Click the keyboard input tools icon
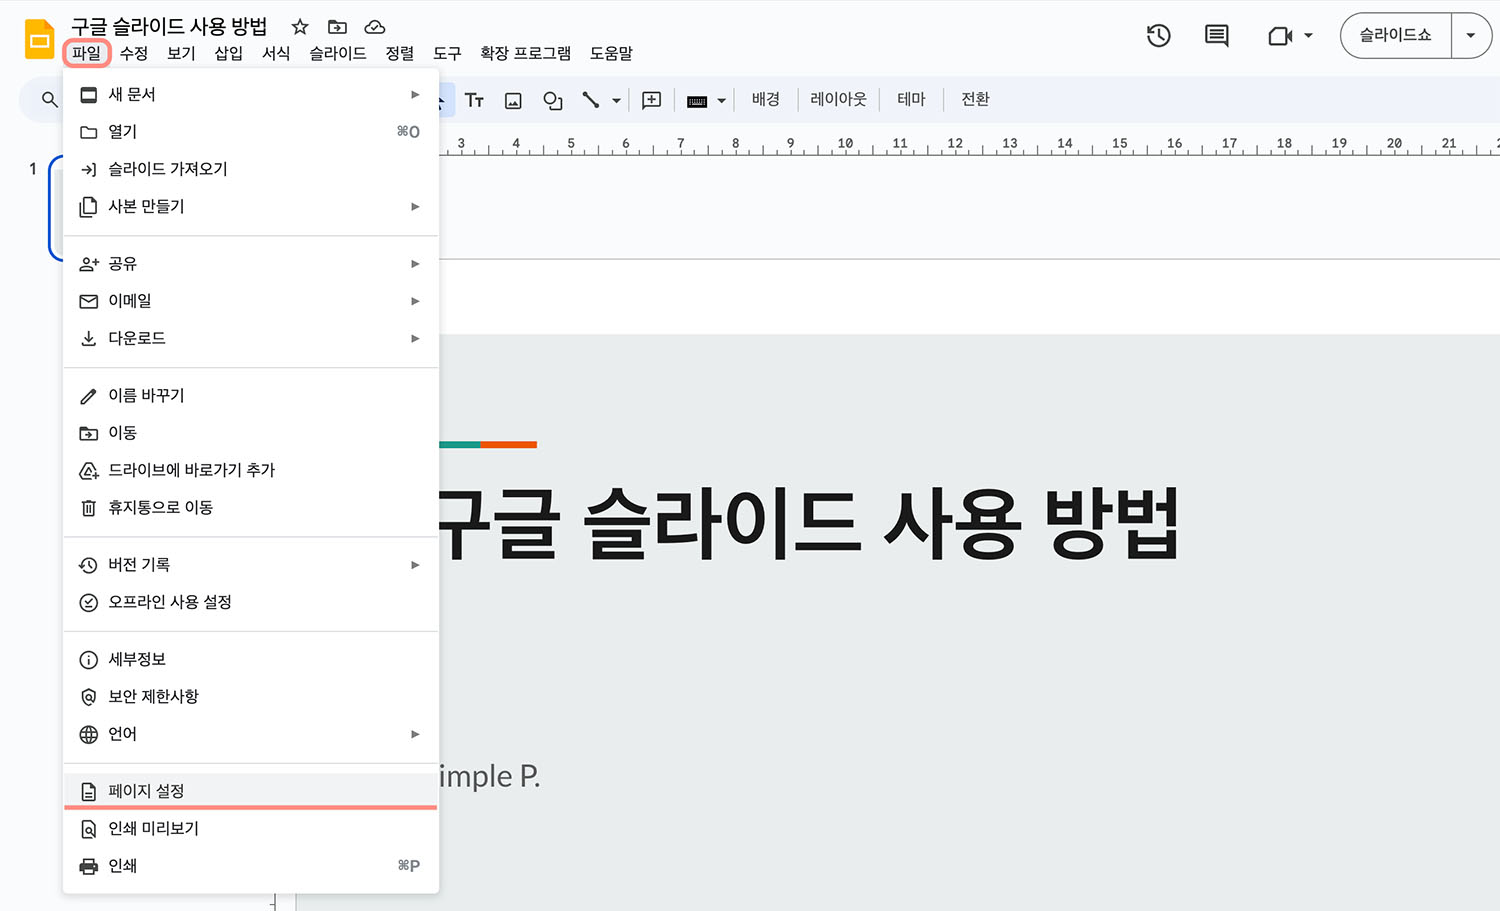This screenshot has height=911, width=1500. tap(697, 101)
